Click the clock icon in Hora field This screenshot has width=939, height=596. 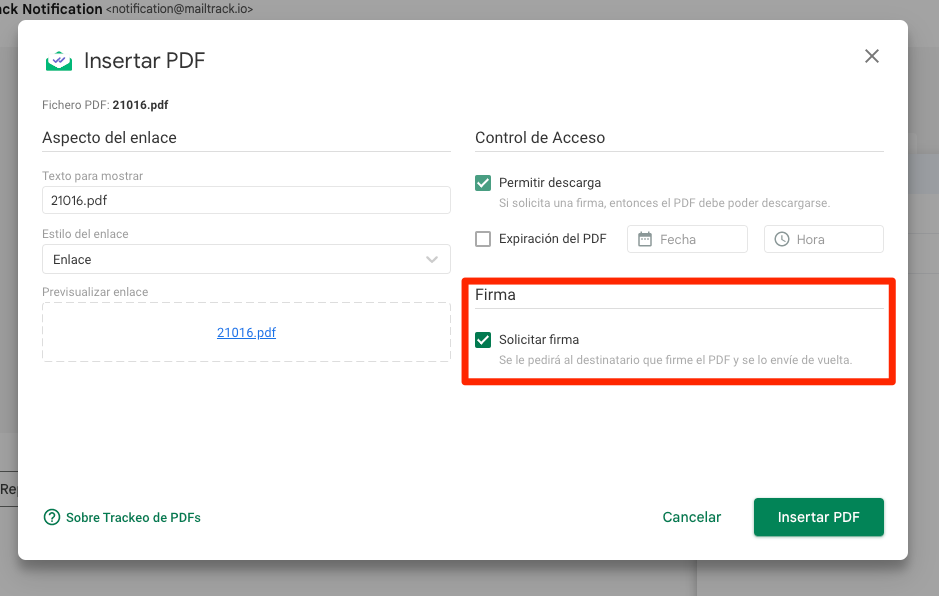point(782,239)
